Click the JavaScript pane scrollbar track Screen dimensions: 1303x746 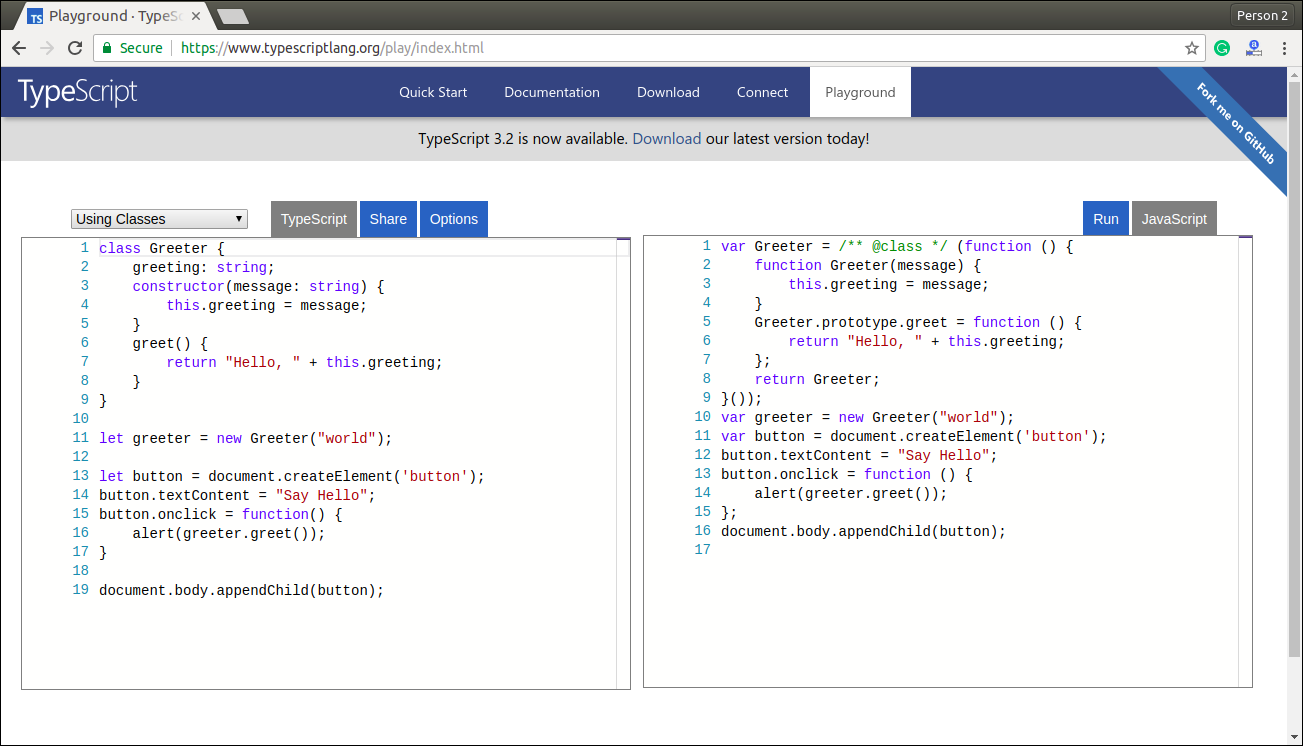(x=1245, y=461)
